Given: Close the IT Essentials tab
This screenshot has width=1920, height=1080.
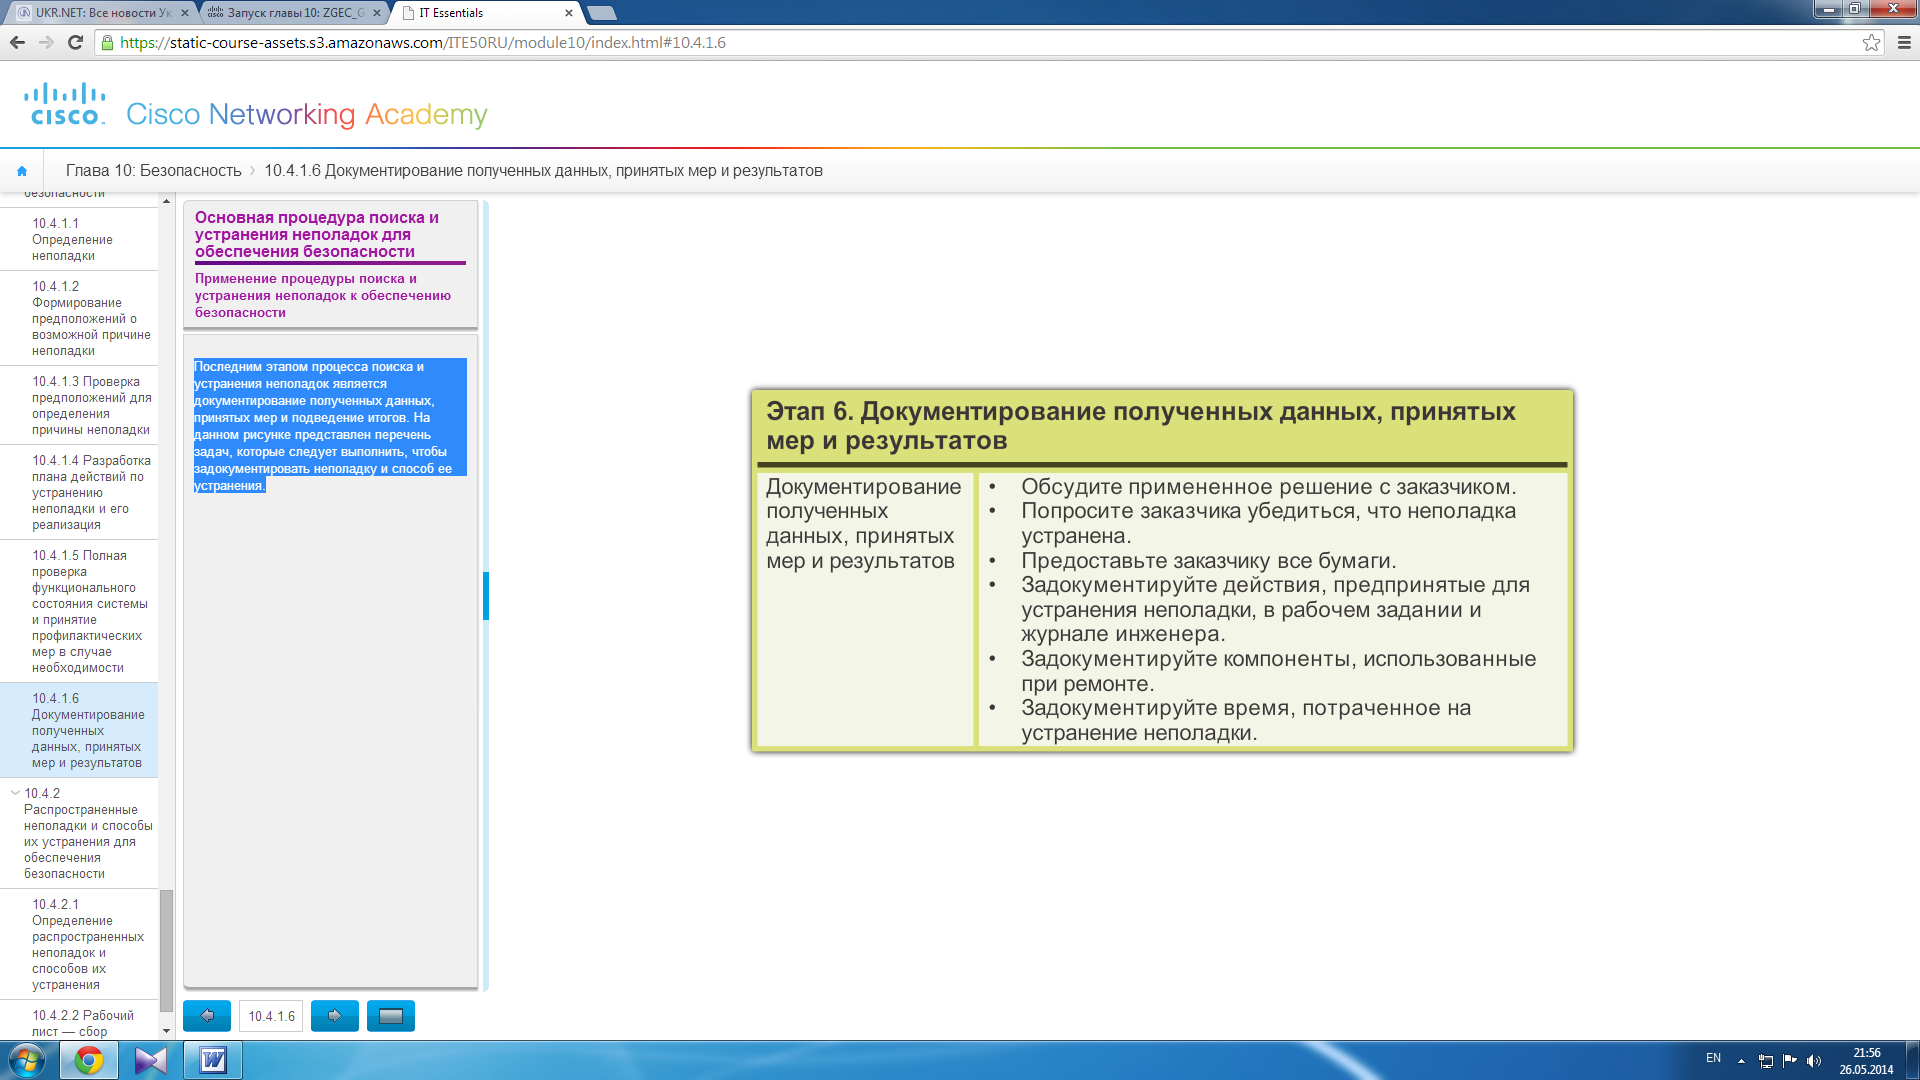Looking at the screenshot, I should 569,13.
